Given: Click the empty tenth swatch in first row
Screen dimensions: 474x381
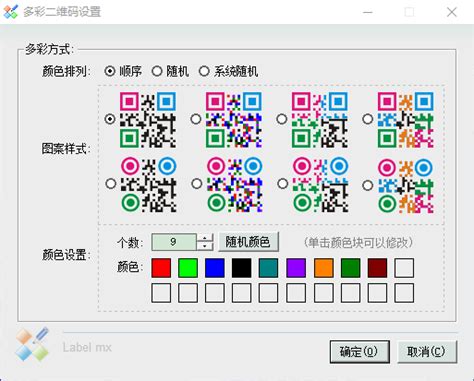Looking at the screenshot, I should pos(404,268).
